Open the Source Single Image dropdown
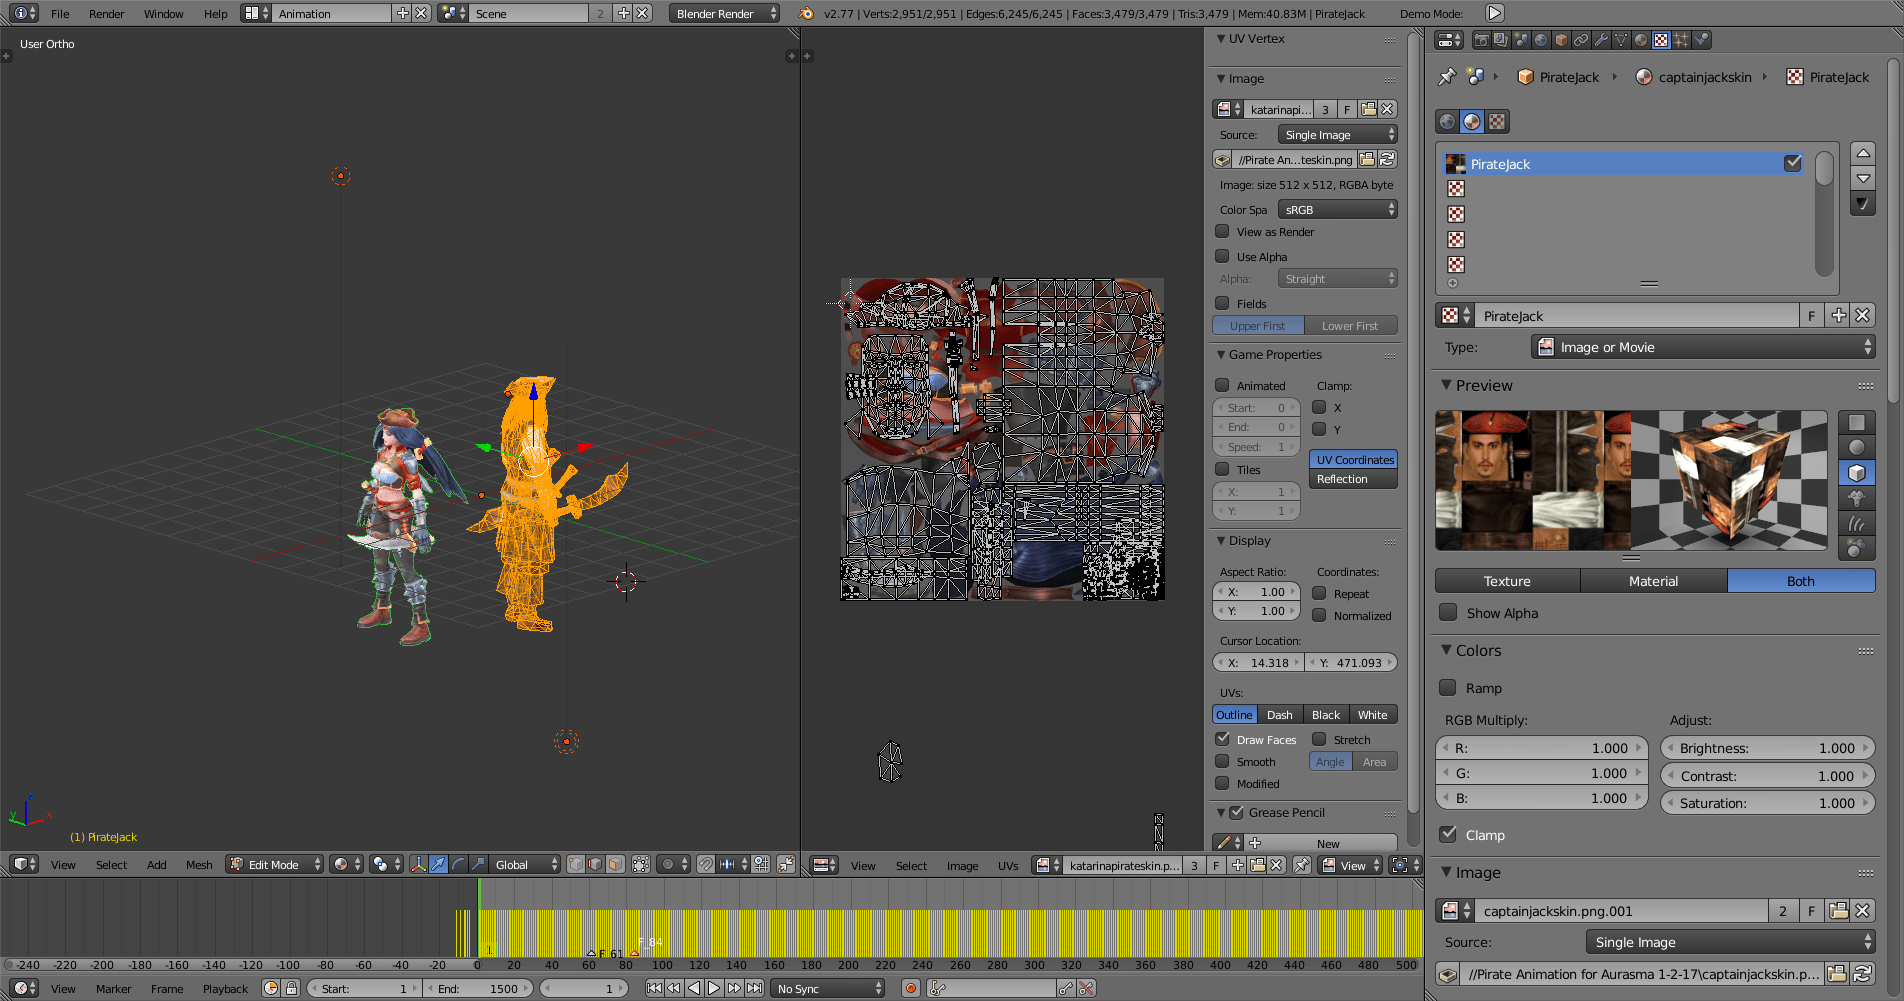 tap(1337, 133)
